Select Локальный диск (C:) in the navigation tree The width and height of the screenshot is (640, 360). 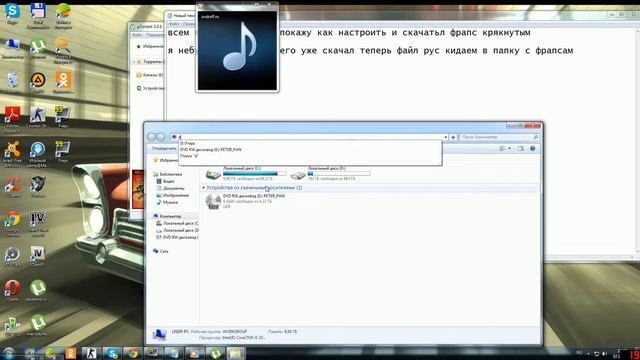click(178, 223)
